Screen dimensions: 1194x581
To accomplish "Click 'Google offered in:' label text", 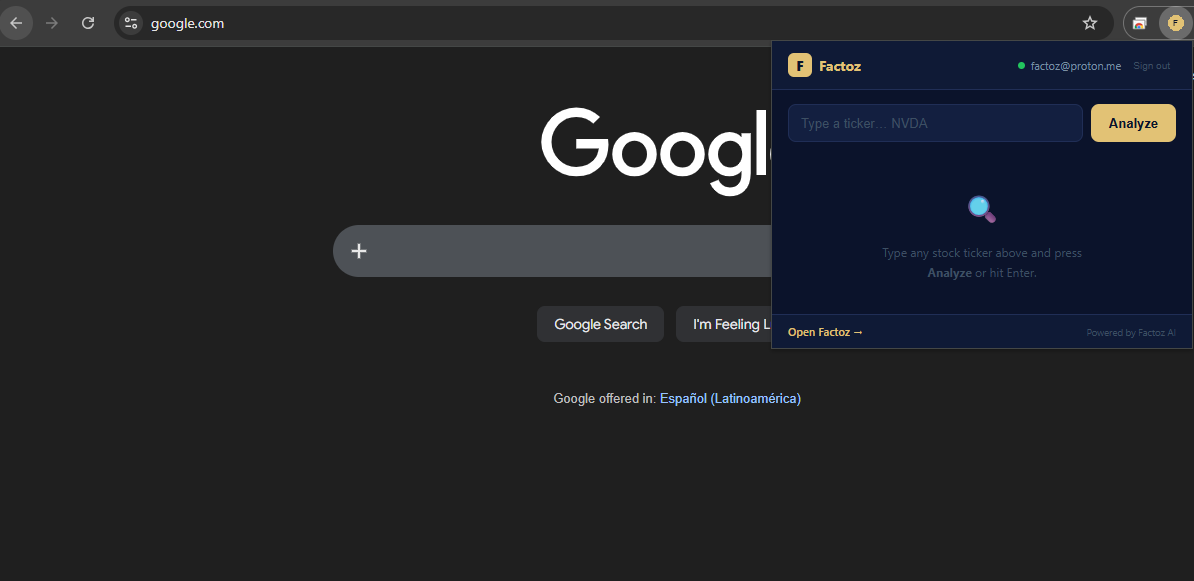I will (x=605, y=398).
